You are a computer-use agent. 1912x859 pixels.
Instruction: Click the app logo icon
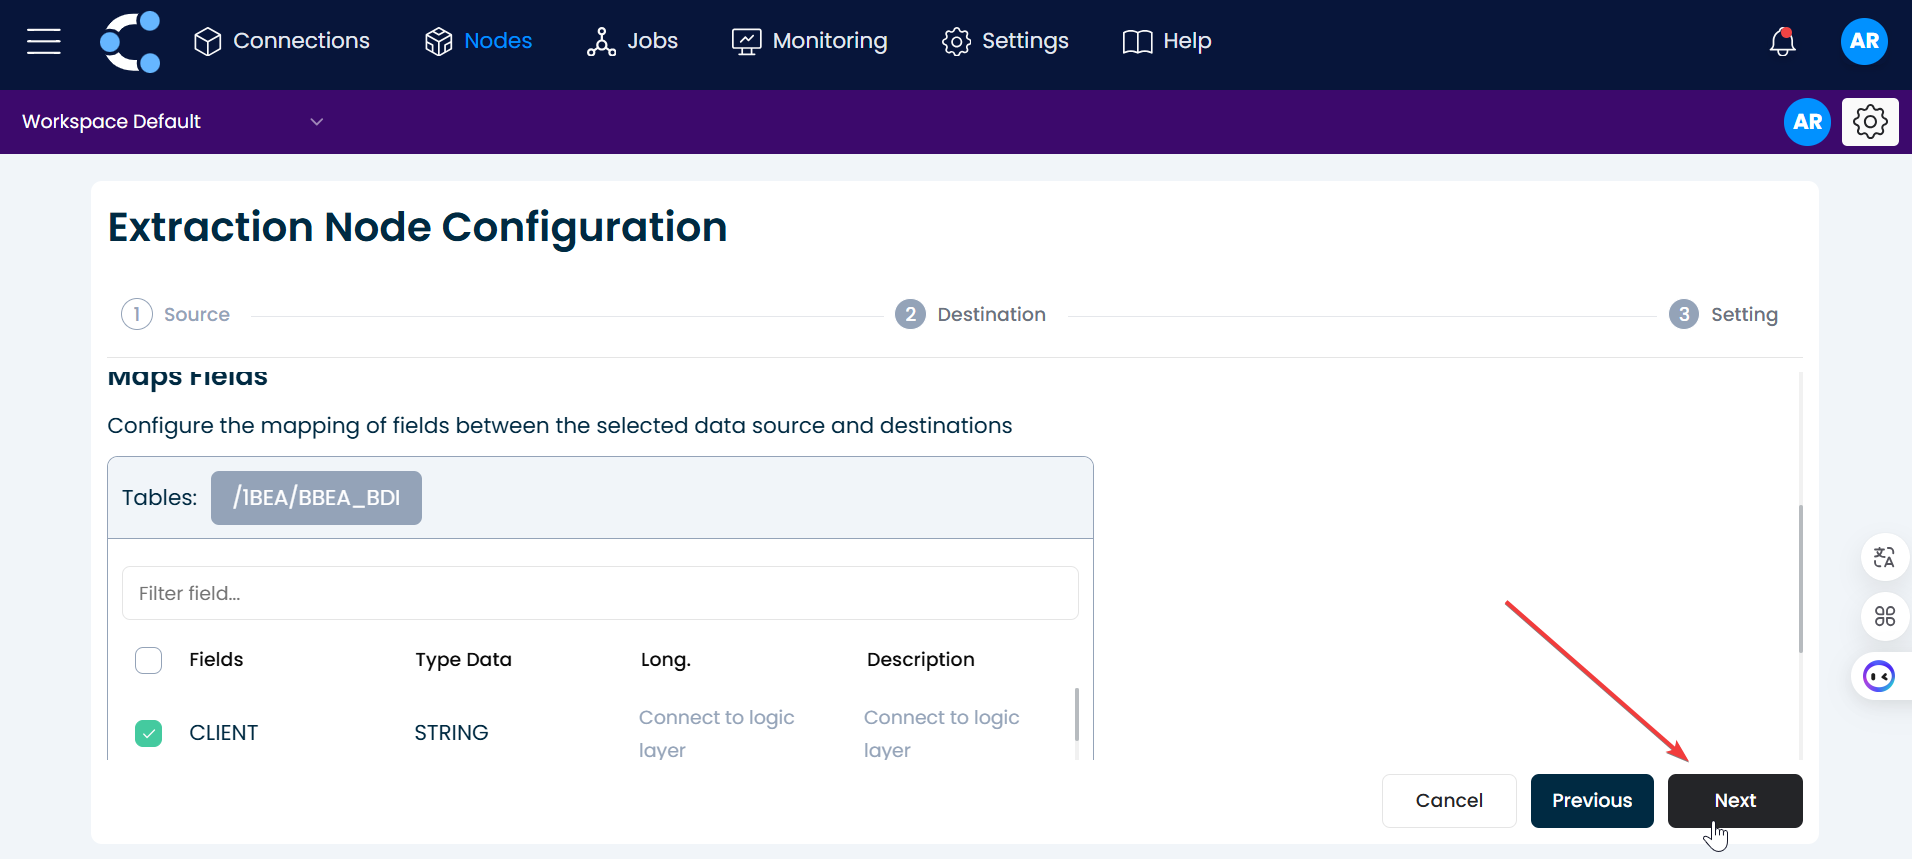point(131,41)
